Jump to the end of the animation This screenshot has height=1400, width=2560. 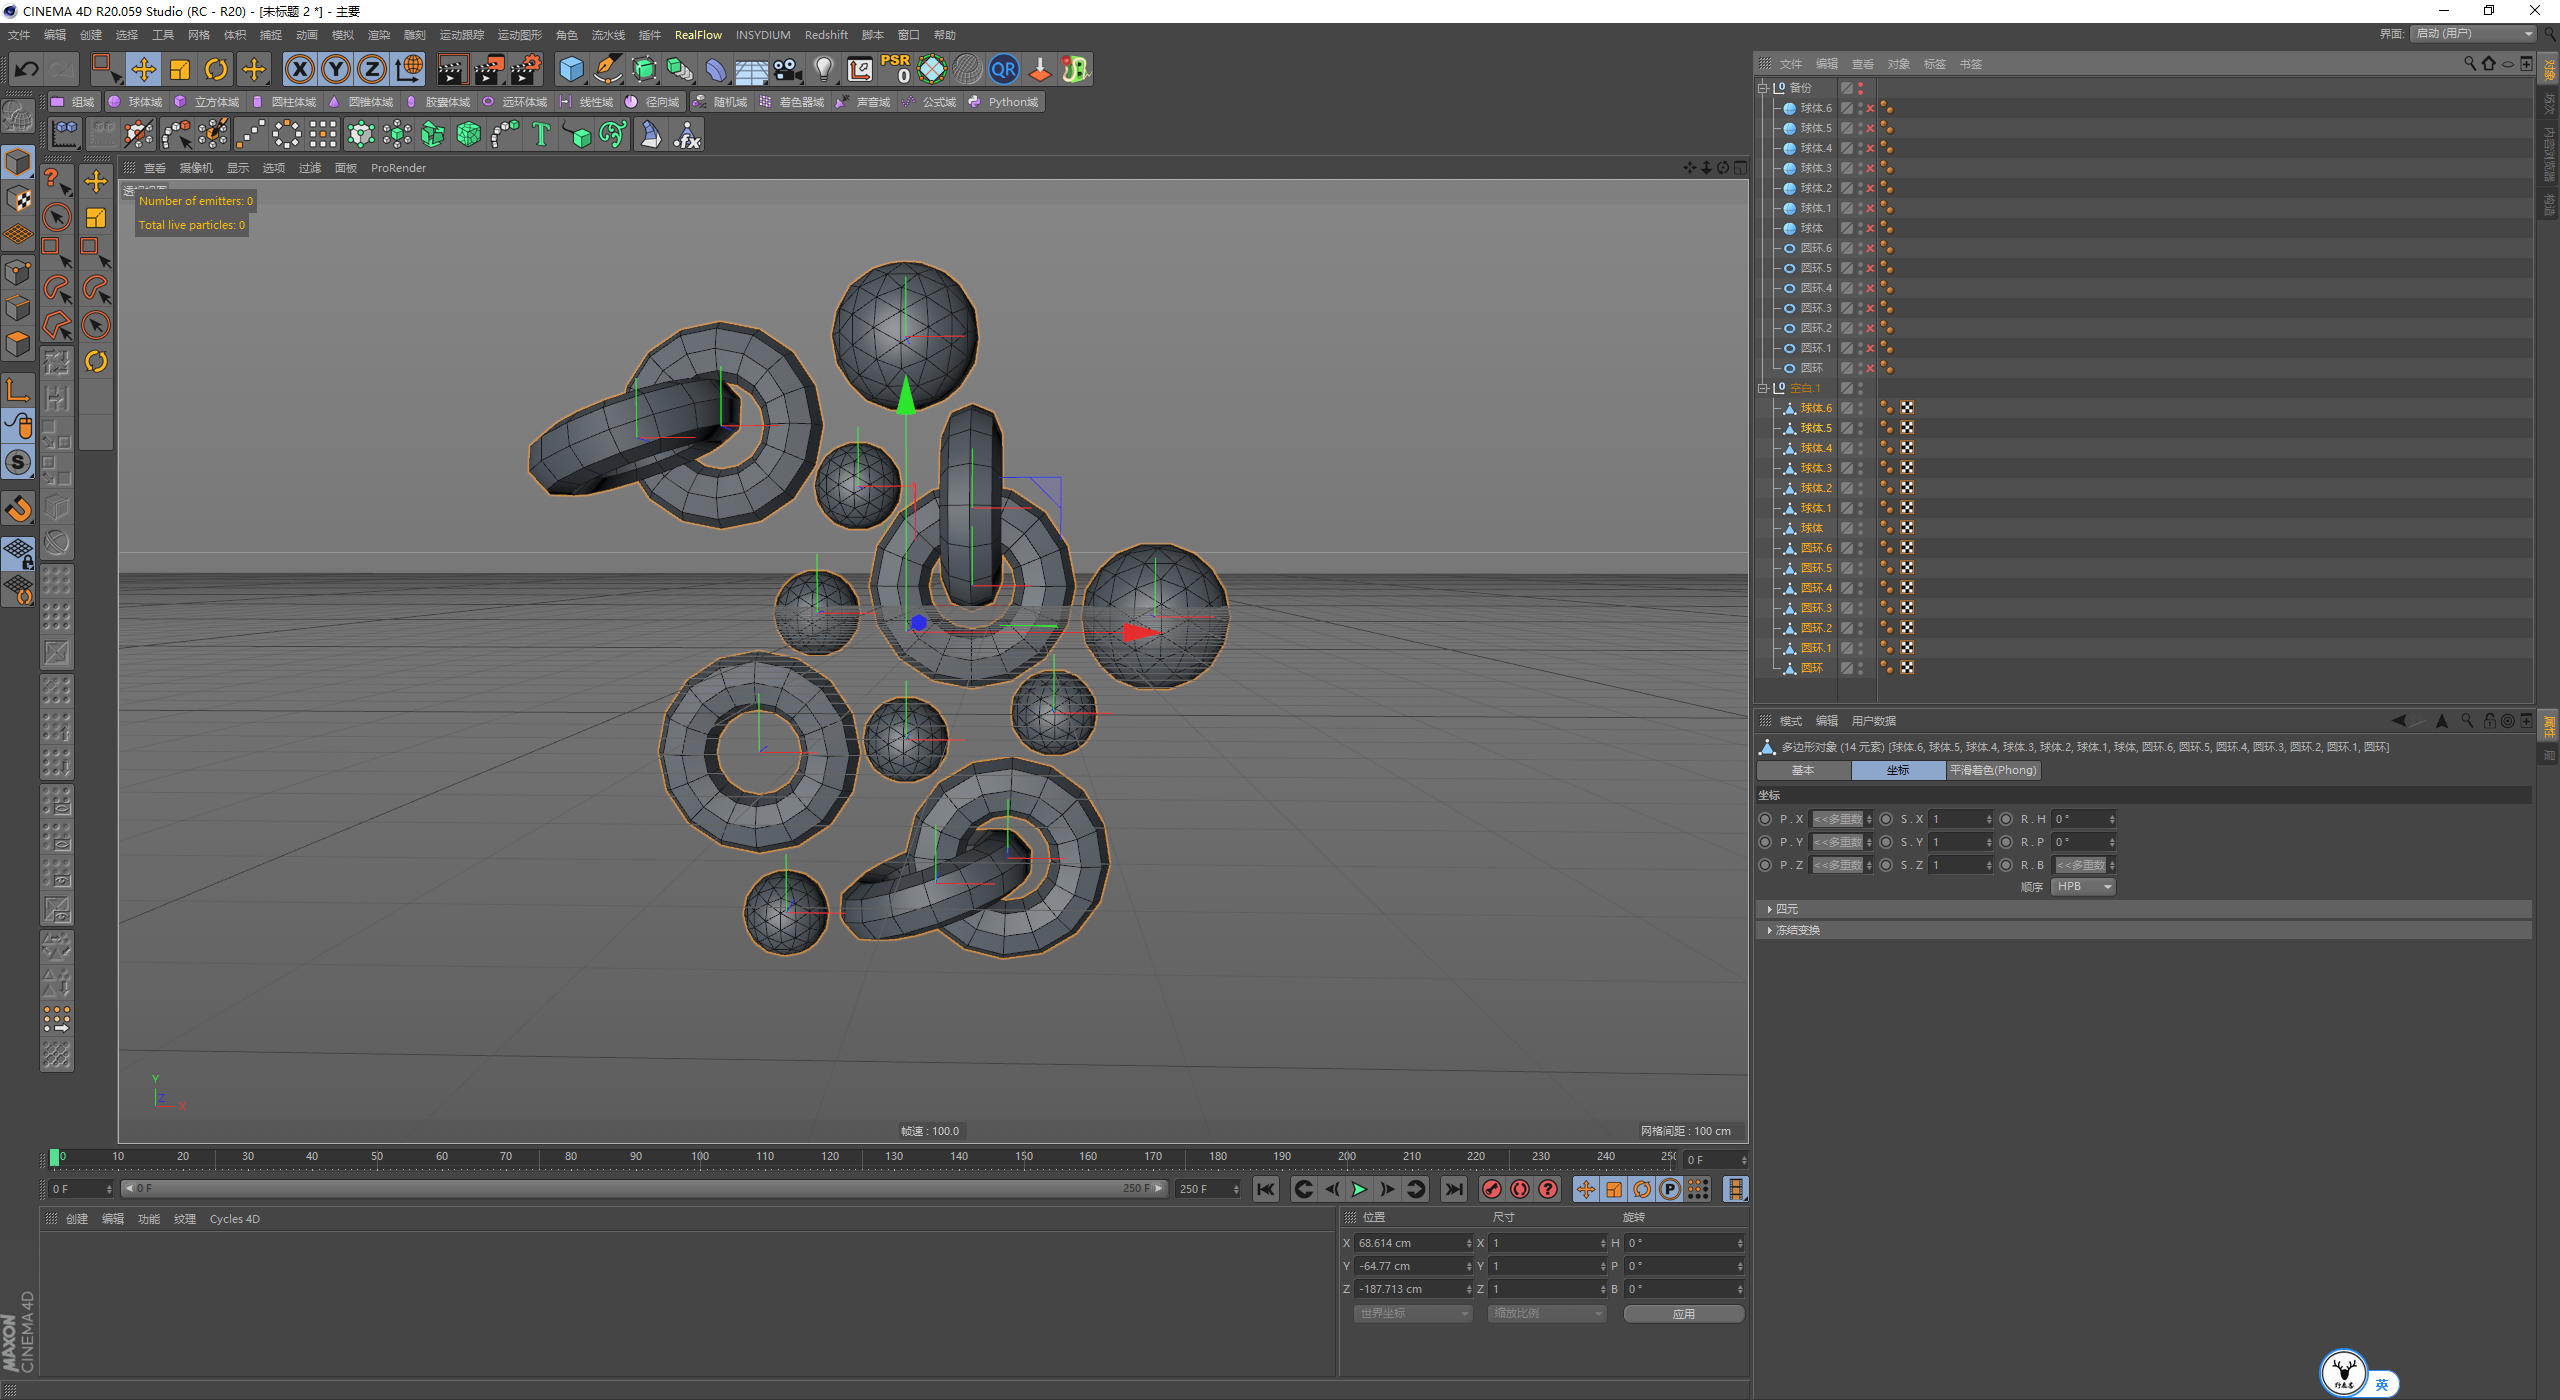click(x=1454, y=1189)
